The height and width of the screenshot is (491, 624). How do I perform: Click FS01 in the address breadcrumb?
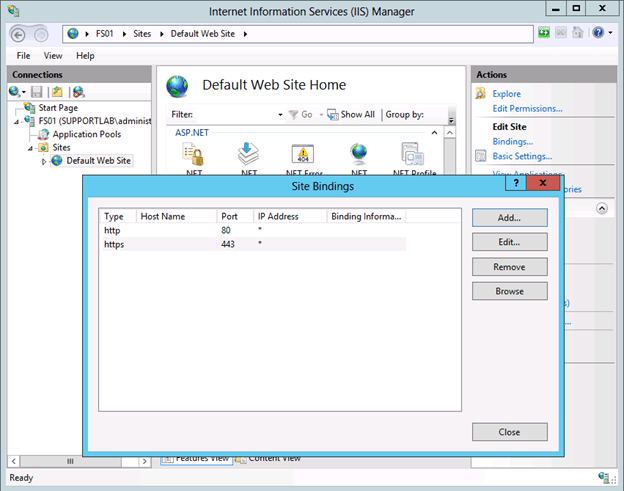(105, 34)
